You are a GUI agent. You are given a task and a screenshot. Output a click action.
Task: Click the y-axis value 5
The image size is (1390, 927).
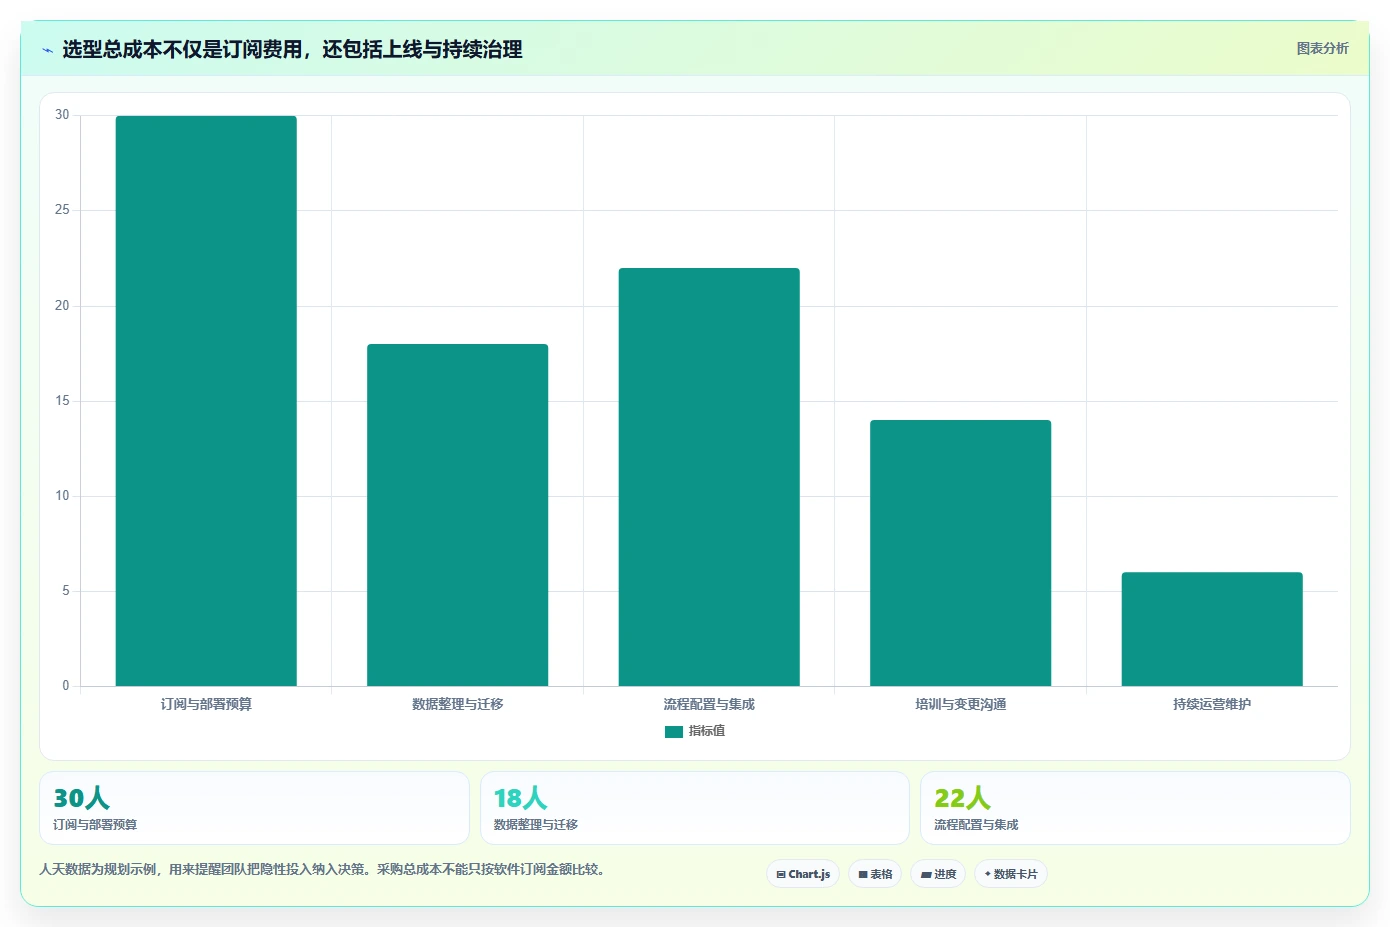point(66,591)
